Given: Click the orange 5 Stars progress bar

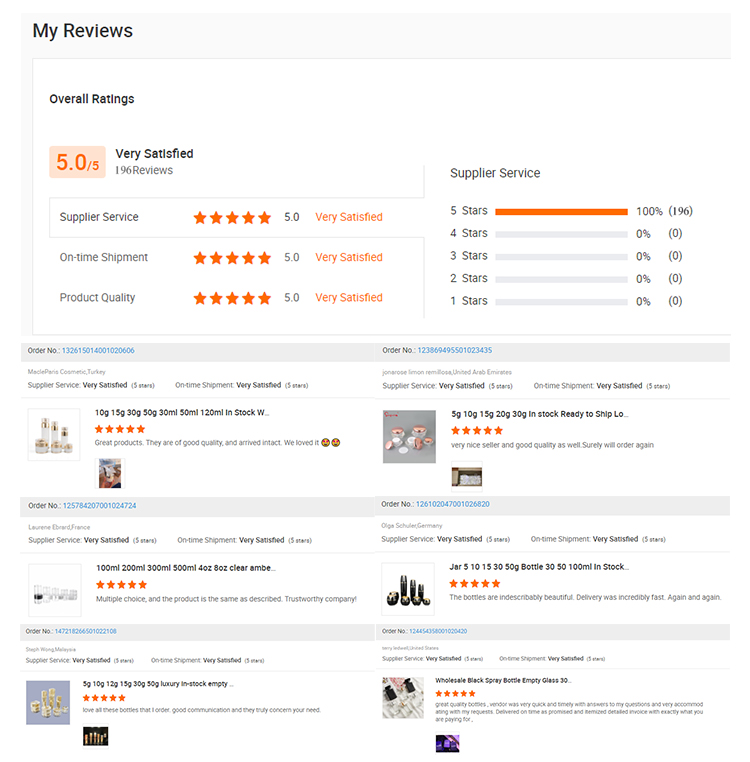Looking at the screenshot, I should coord(561,212).
